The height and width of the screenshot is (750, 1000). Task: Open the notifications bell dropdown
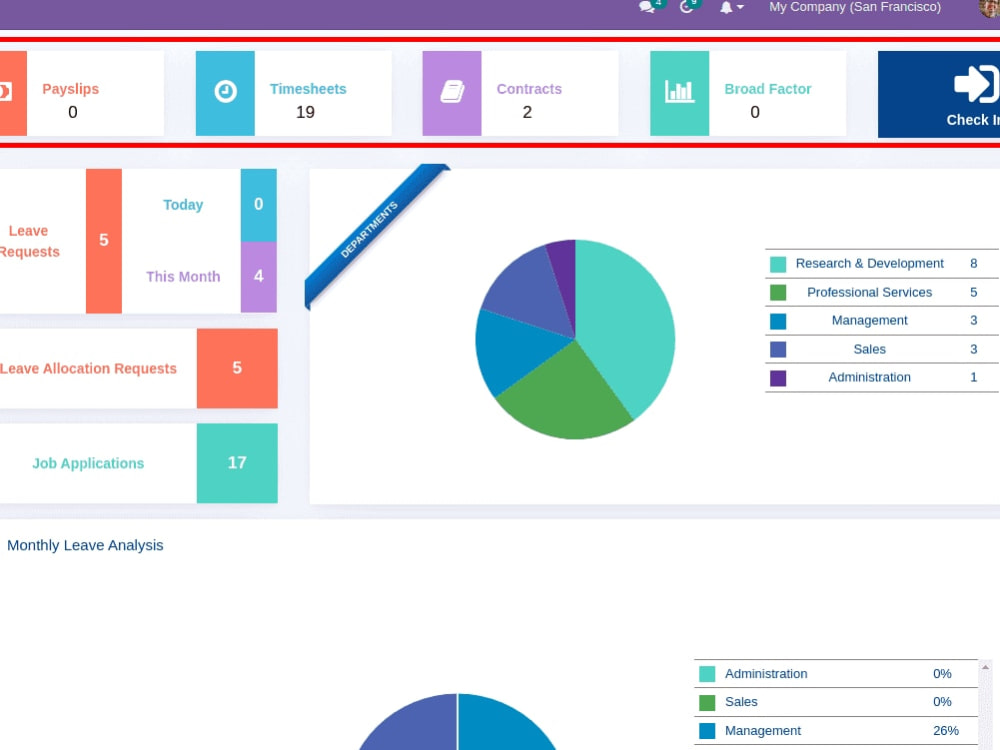point(731,8)
